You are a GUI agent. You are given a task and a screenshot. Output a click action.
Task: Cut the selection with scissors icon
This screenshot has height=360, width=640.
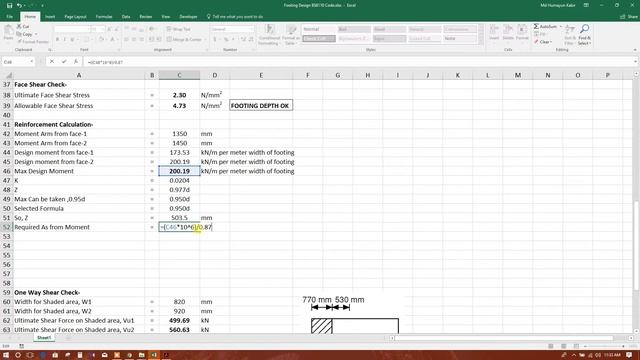[23, 27]
